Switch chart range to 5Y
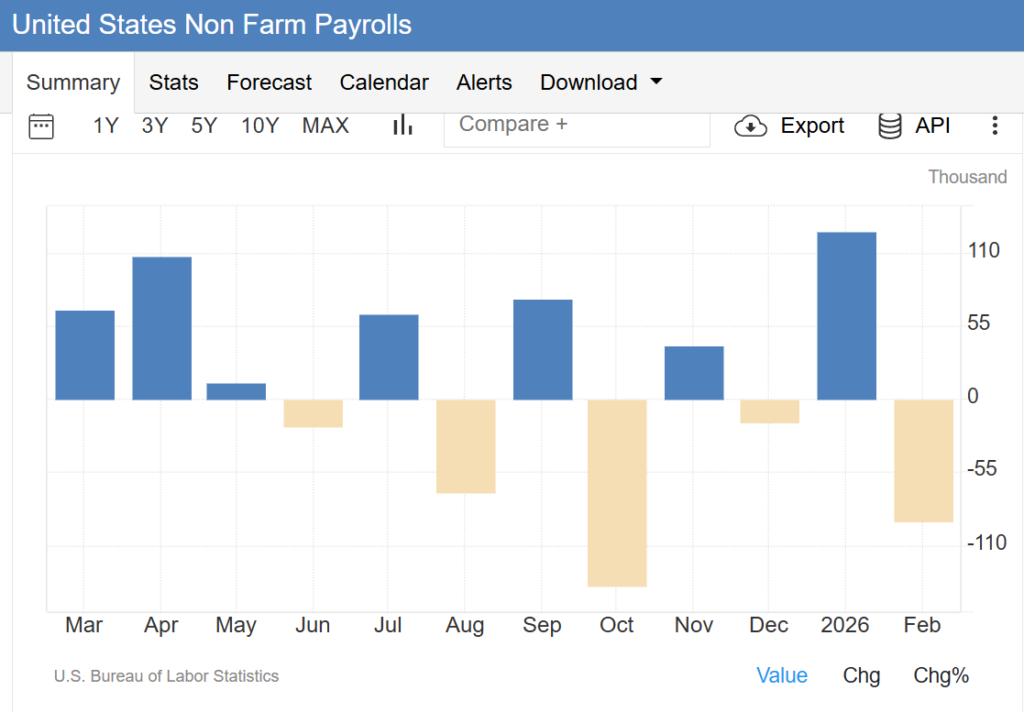Image resolution: width=1024 pixels, height=712 pixels. (204, 126)
